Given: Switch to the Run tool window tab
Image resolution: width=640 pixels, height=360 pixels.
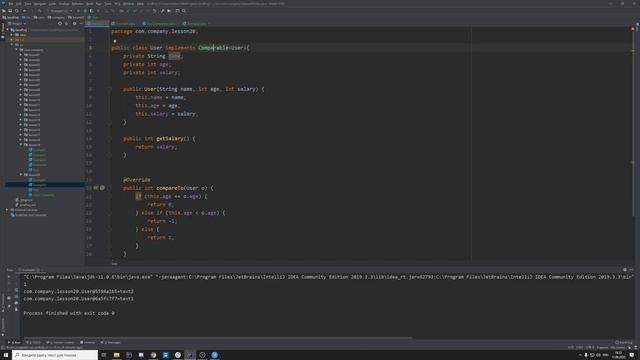Looking at the screenshot, I should coord(14,342).
